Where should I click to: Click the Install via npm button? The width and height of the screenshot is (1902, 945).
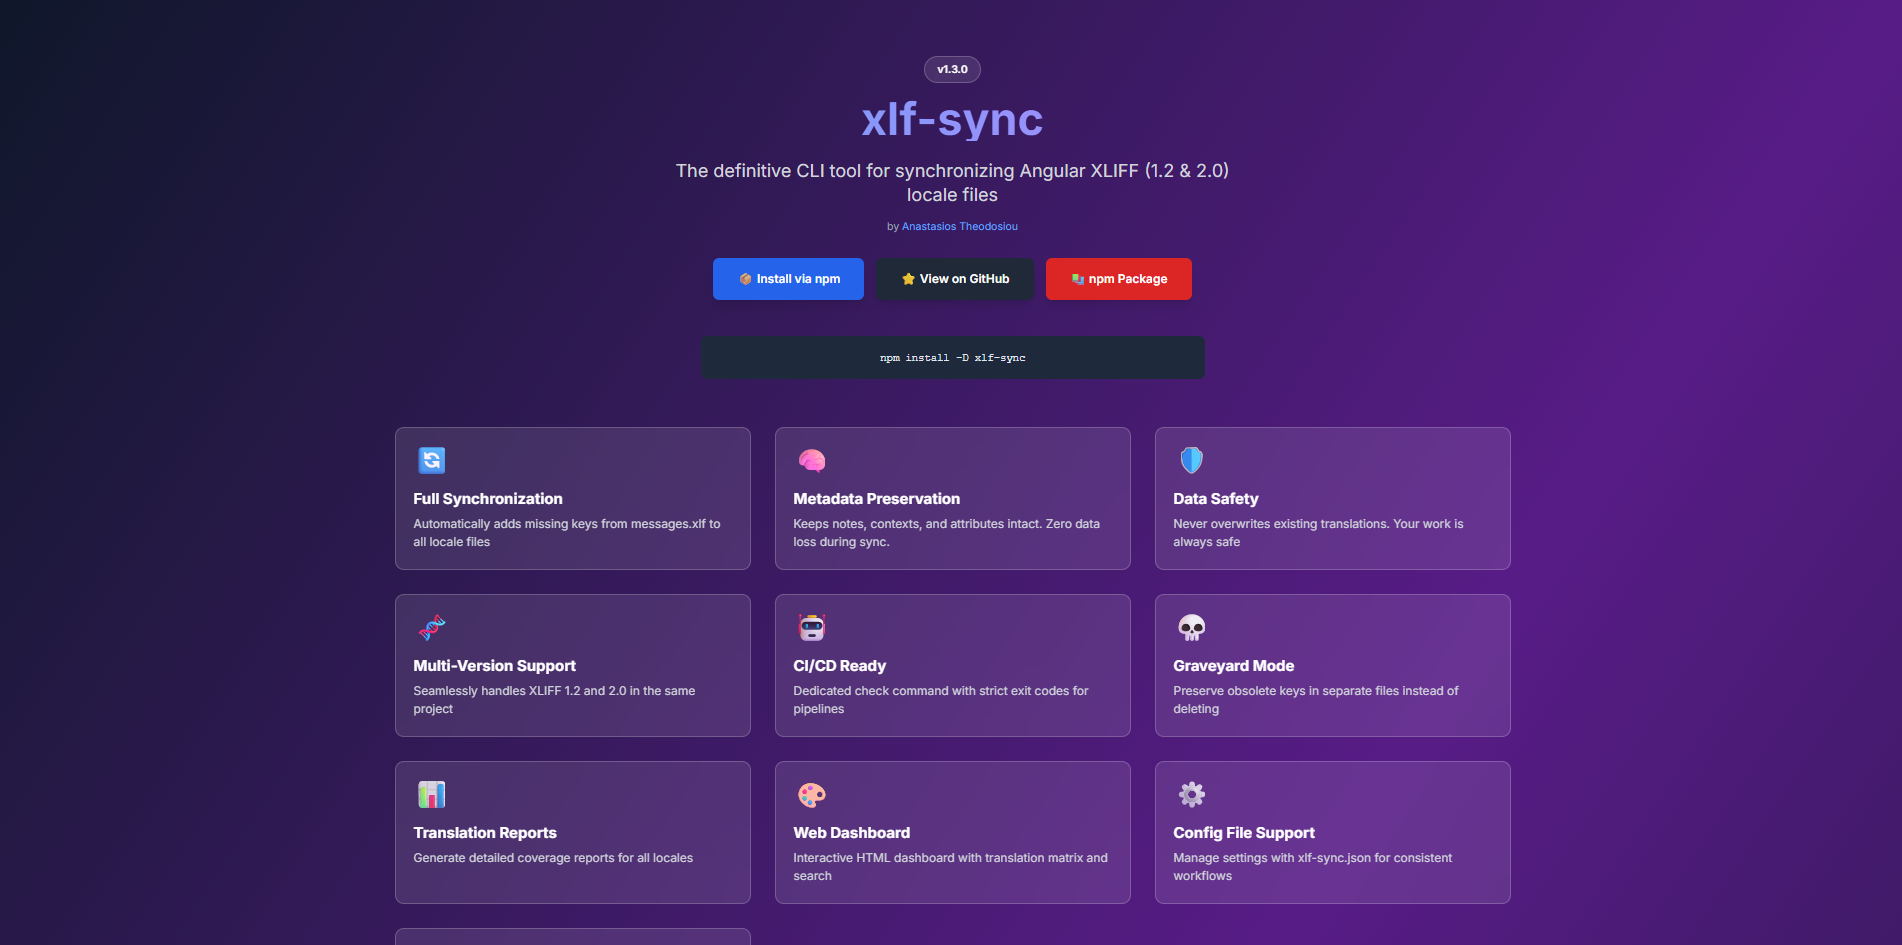(x=788, y=279)
